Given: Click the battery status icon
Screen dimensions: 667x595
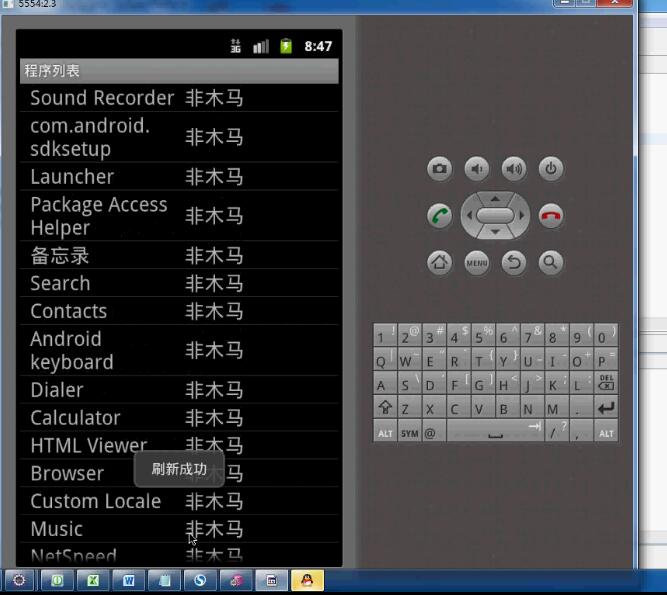Looking at the screenshot, I should click(x=286, y=46).
